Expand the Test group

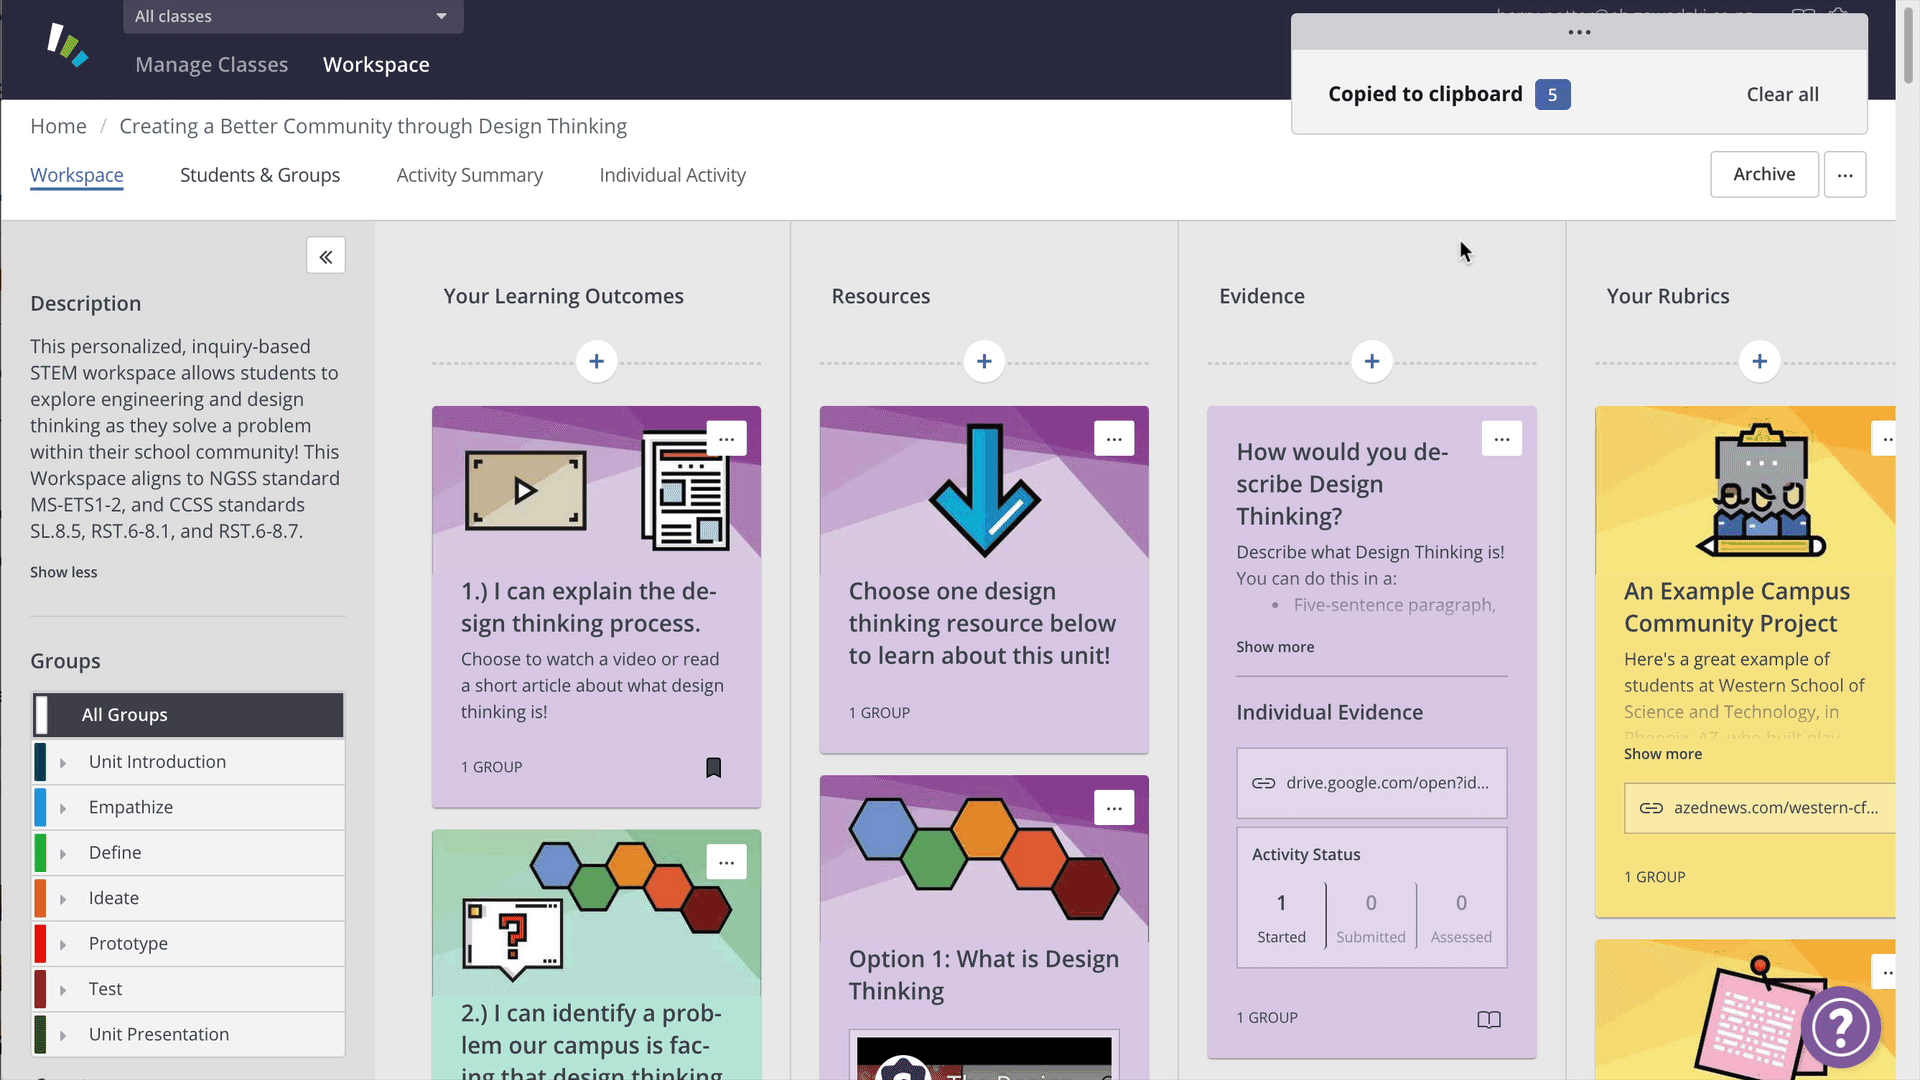tap(63, 990)
